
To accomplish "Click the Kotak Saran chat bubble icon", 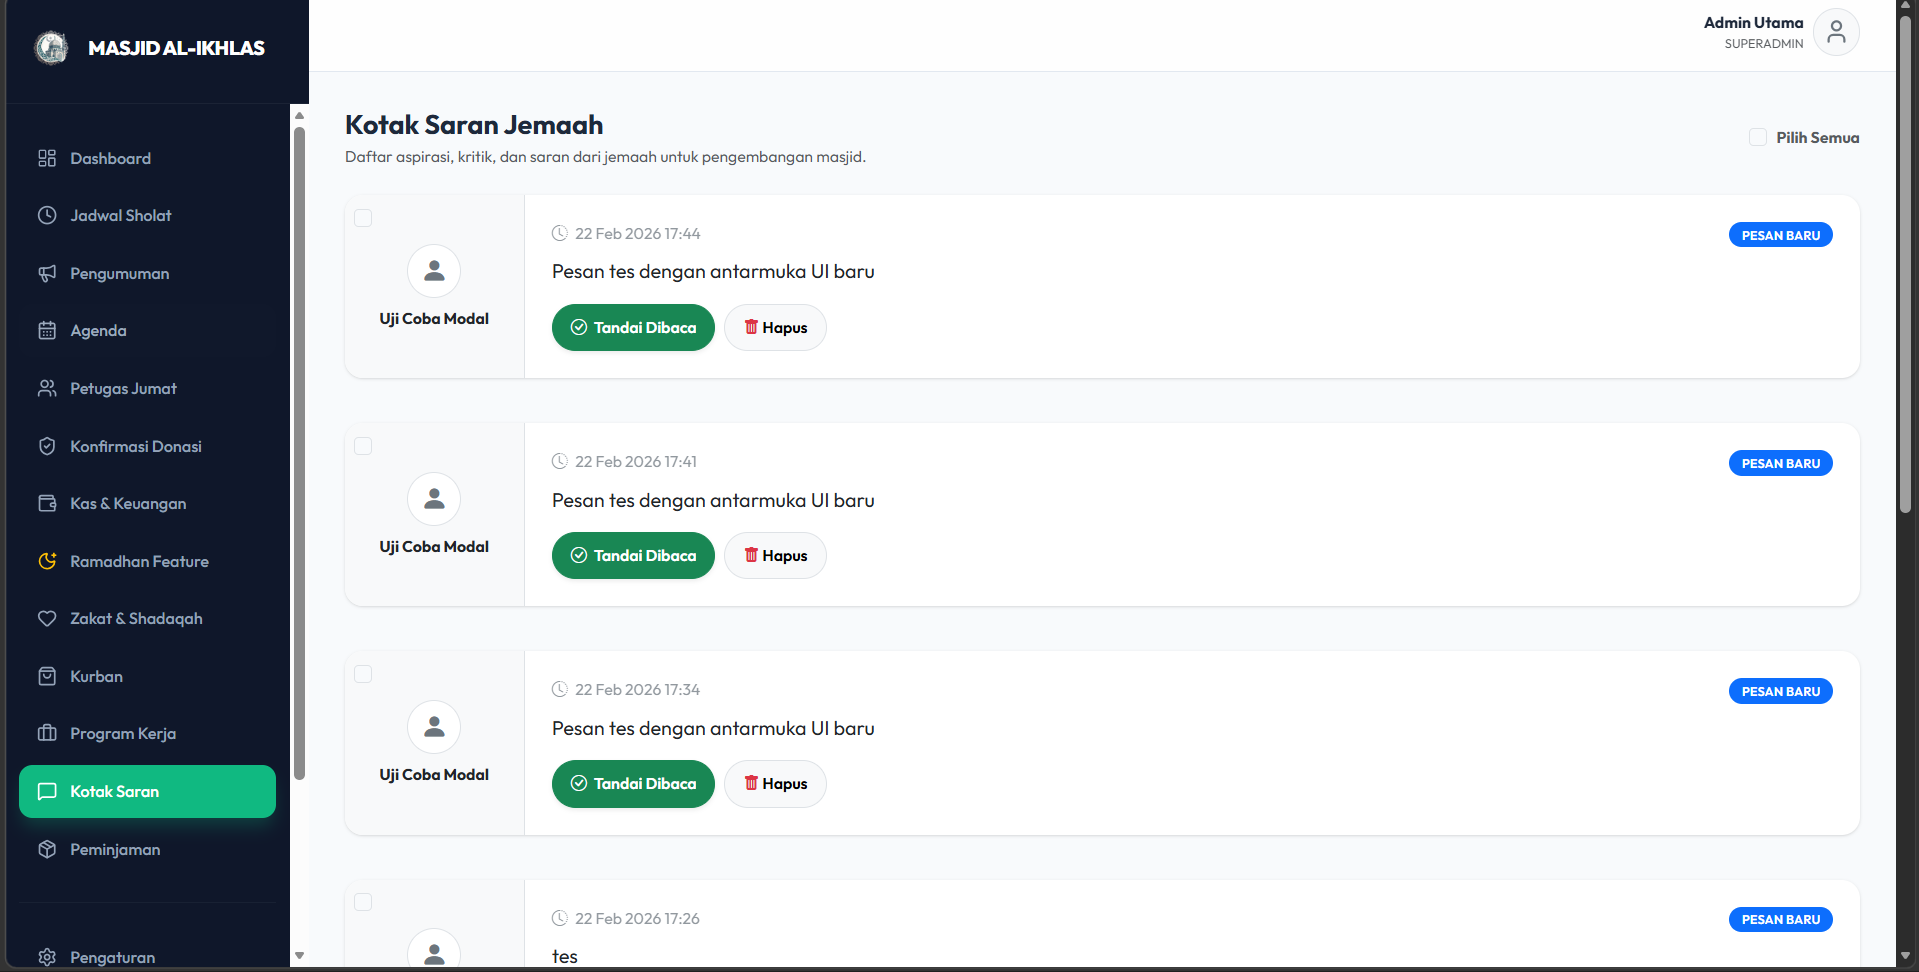I will [47, 791].
